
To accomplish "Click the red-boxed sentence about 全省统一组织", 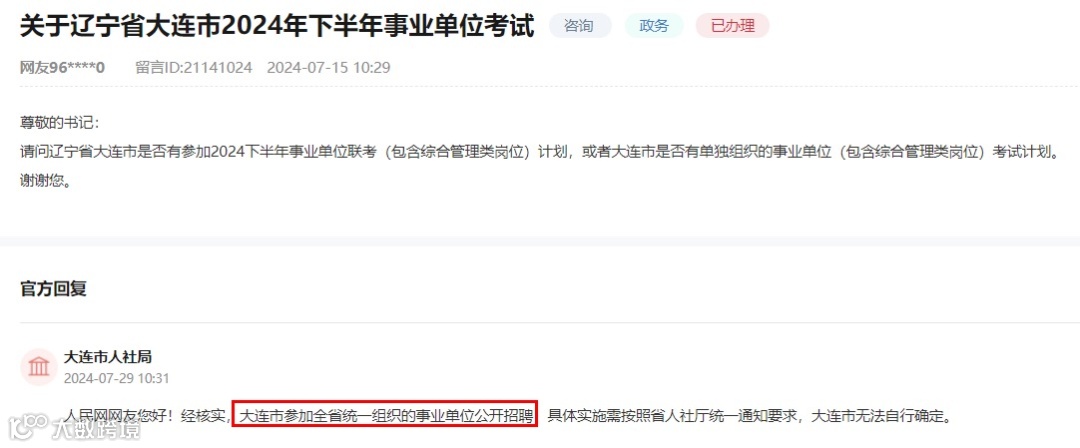I will [x=384, y=416].
